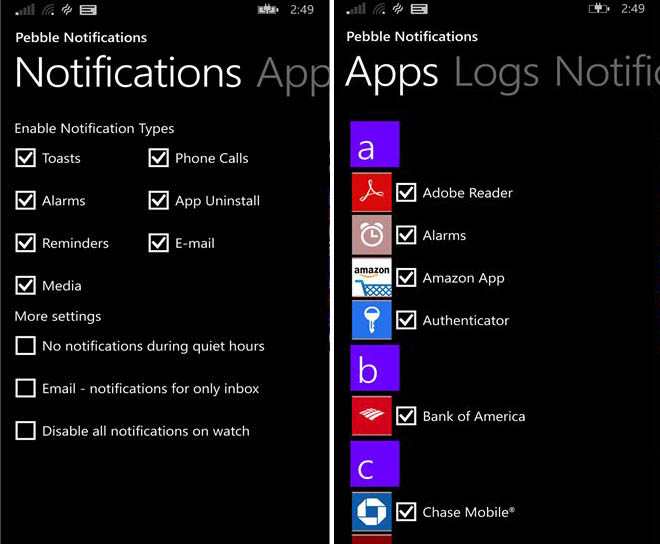Open the letter 'c' jump list tile
Screen dimensions: 660x544
[375, 464]
